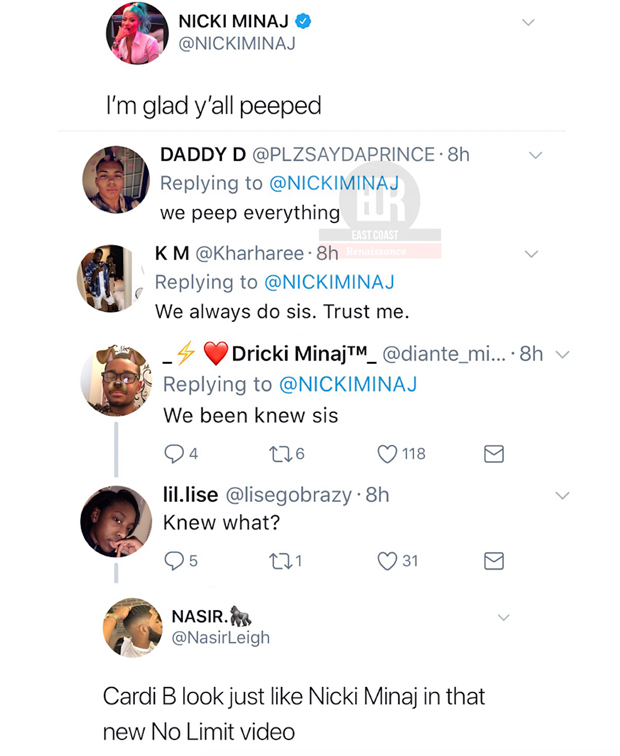Expand dropdown arrow on NASIR's tweet
620x756 pixels.
(x=503, y=618)
